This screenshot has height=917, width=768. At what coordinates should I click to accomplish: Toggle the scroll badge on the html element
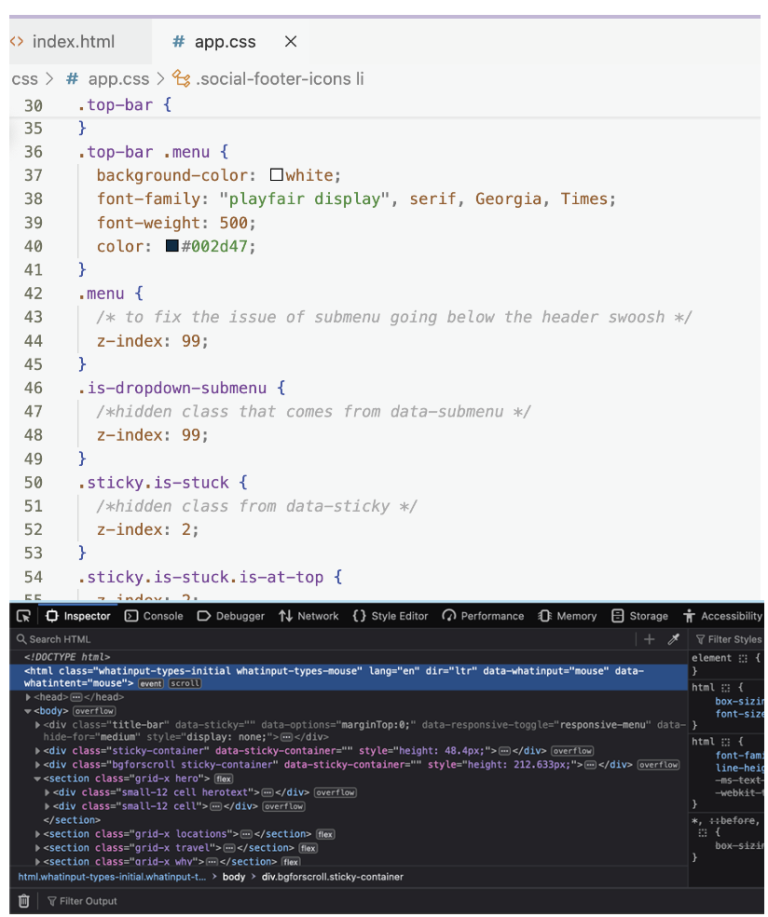tap(185, 684)
